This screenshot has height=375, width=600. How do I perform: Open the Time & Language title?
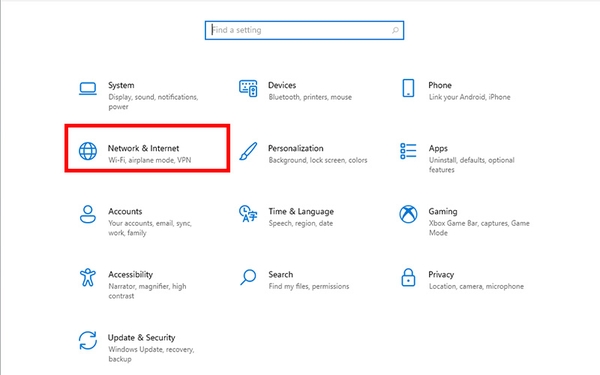click(301, 212)
